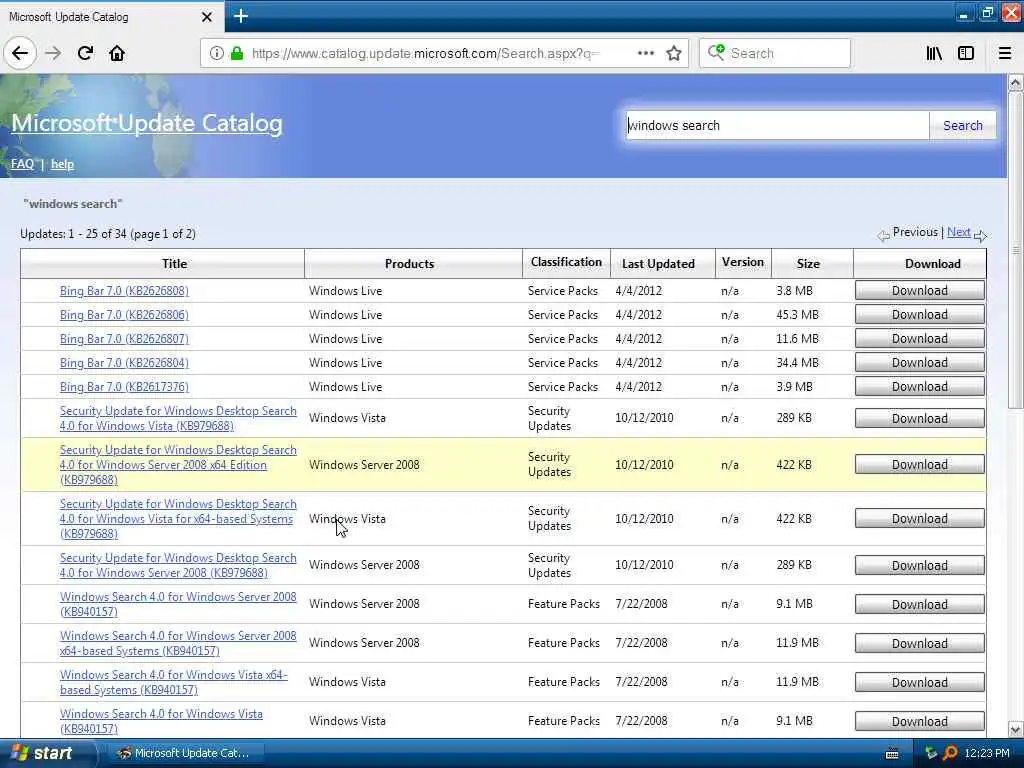Viewport: 1024px width, 768px height.
Task: Reload the page with the refresh icon
Action: pyautogui.click(x=85, y=53)
